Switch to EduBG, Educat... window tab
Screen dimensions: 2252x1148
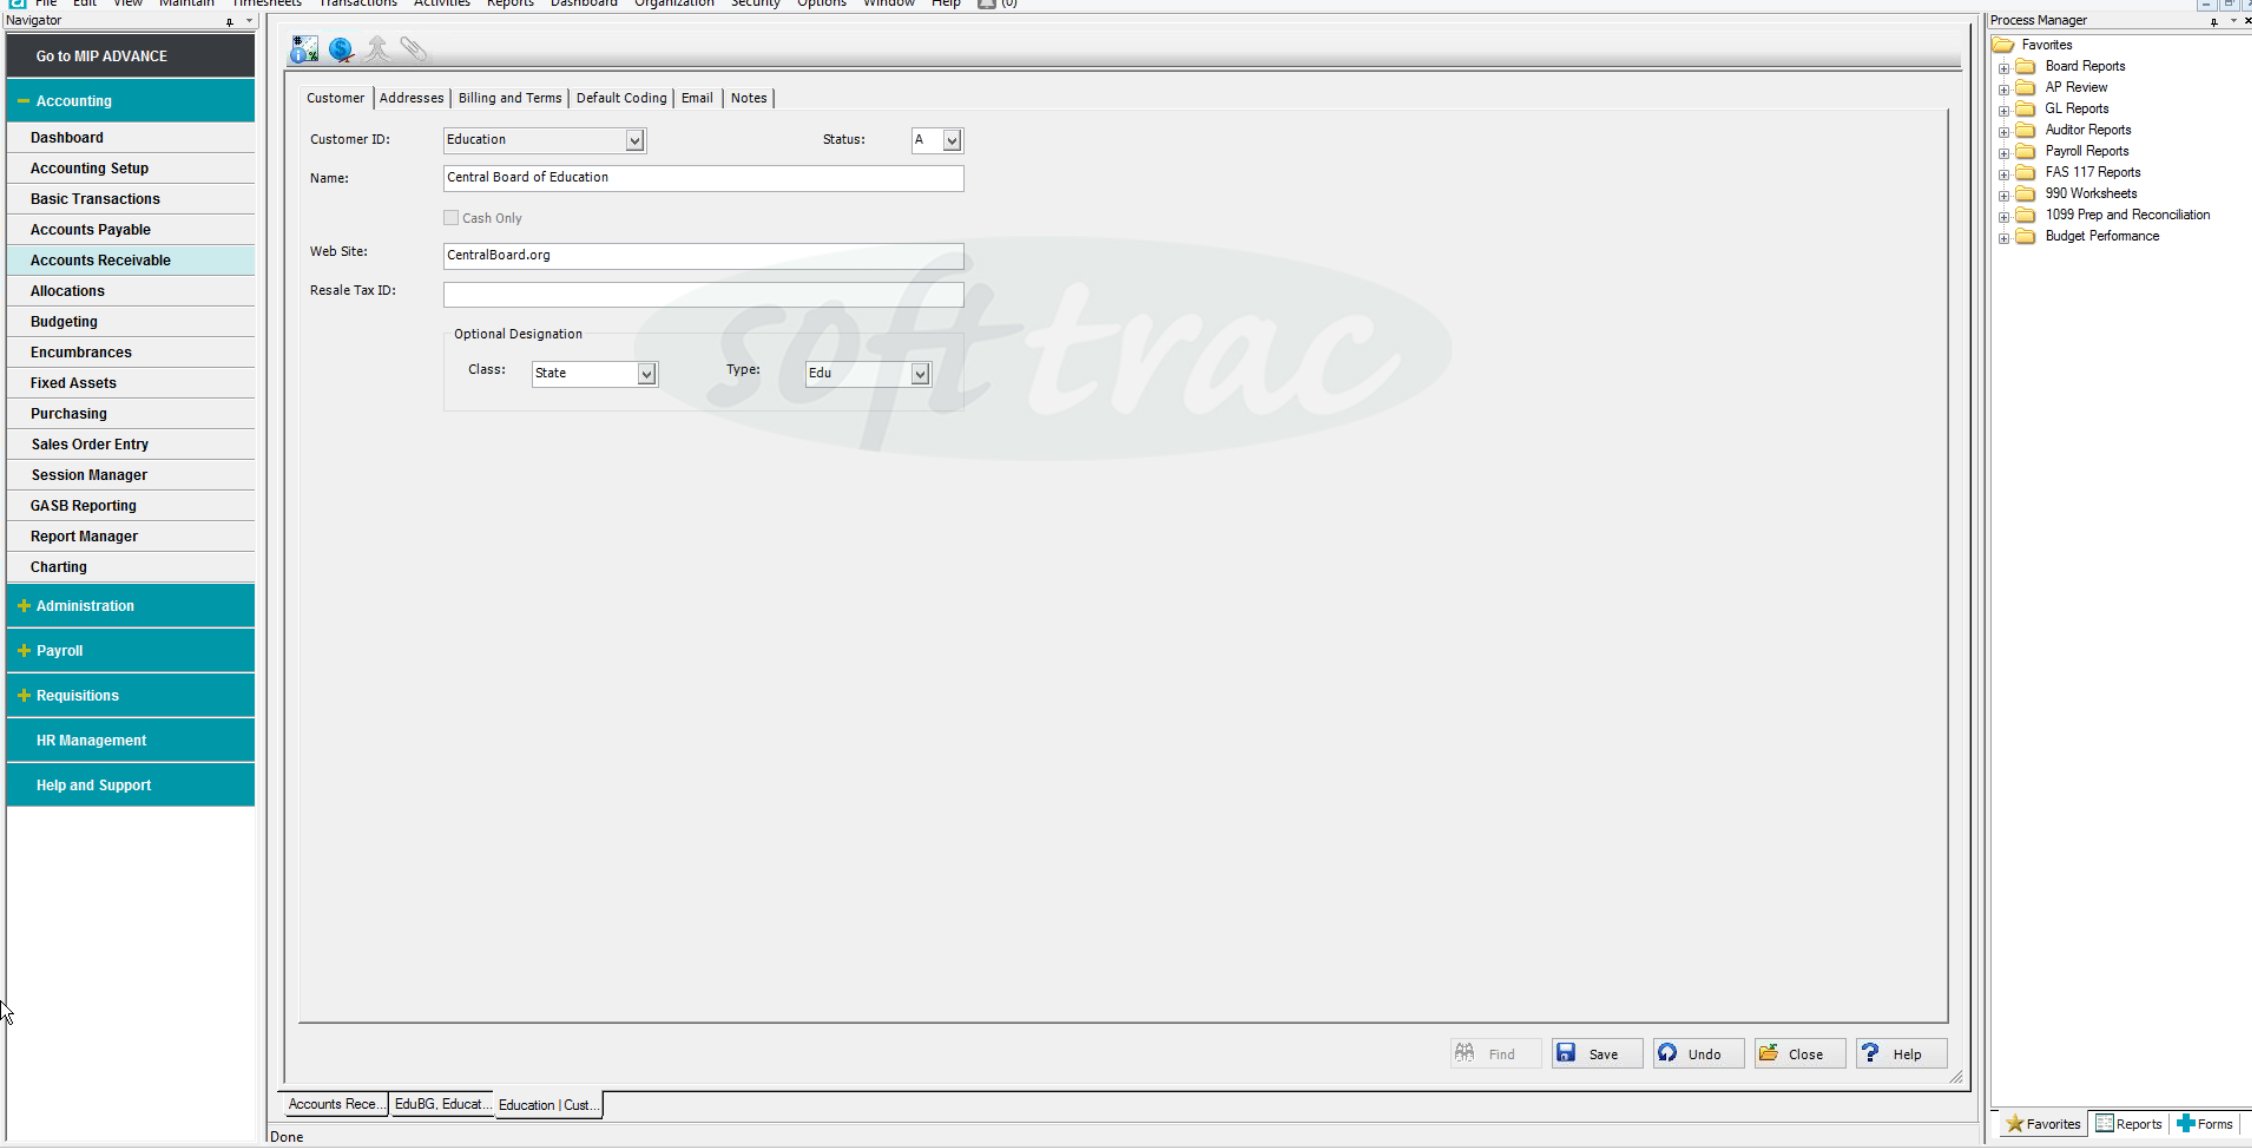point(441,1104)
